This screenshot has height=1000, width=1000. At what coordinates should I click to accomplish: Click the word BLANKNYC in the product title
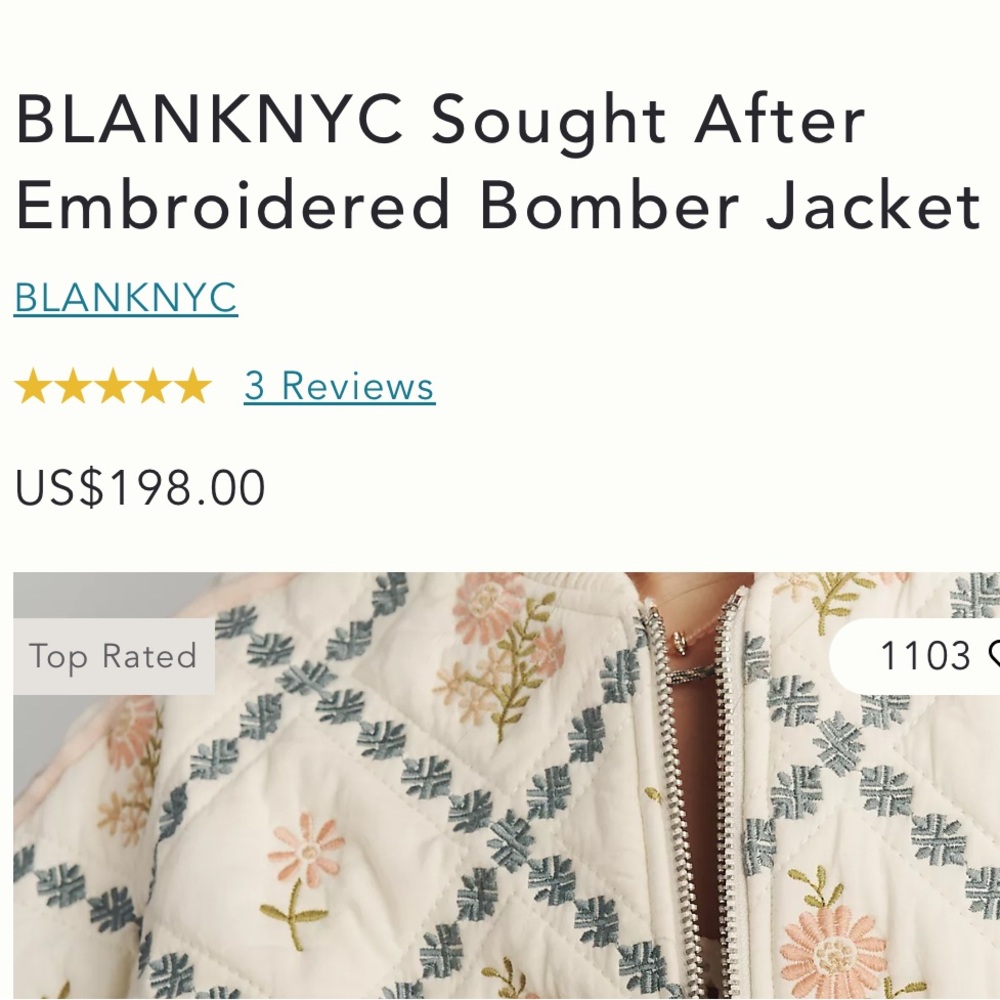209,119
